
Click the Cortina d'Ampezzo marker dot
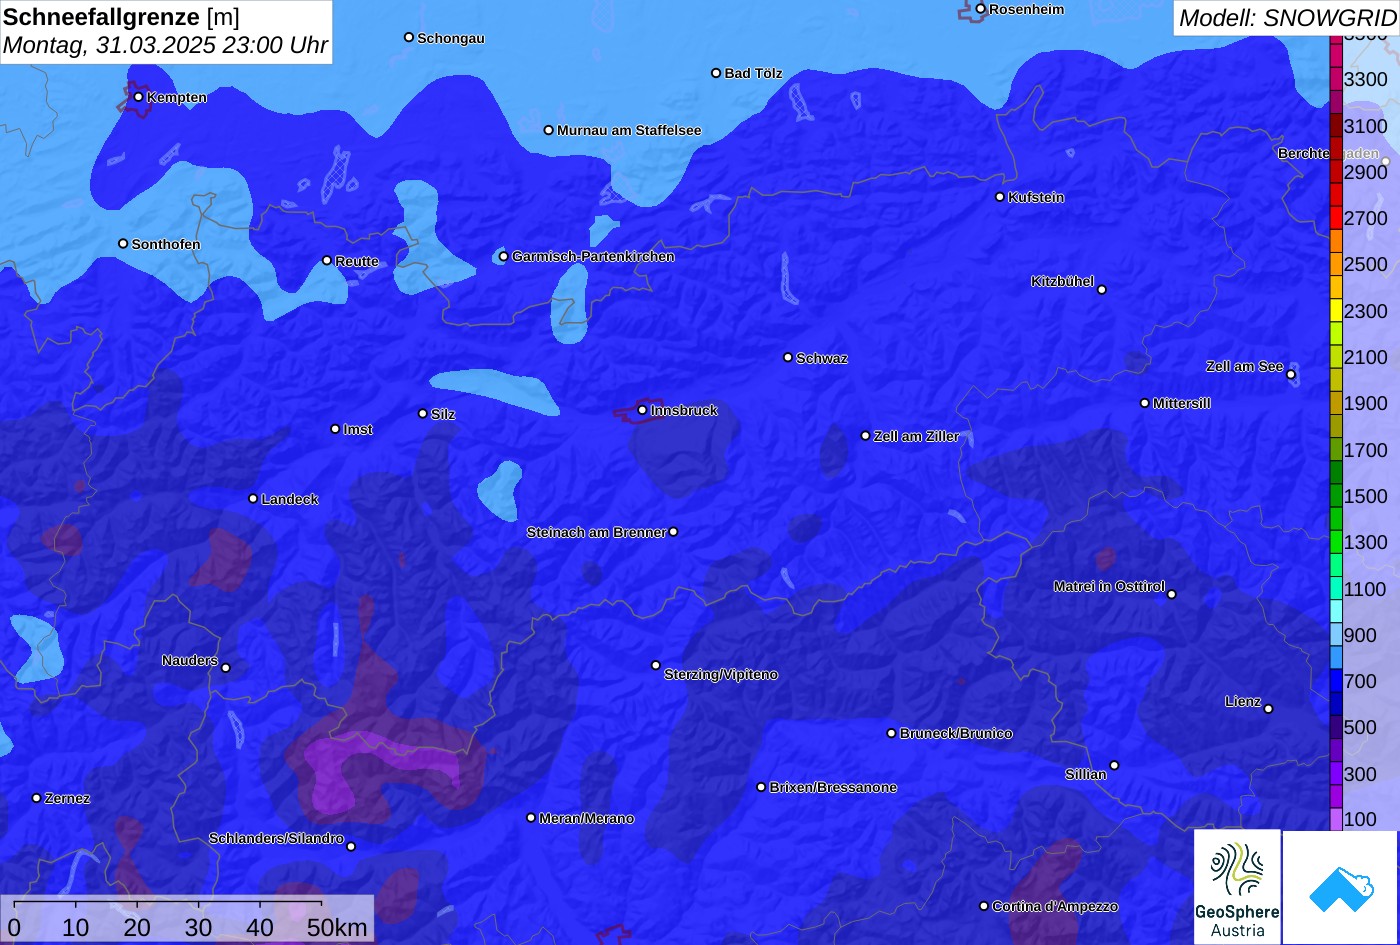click(x=983, y=906)
